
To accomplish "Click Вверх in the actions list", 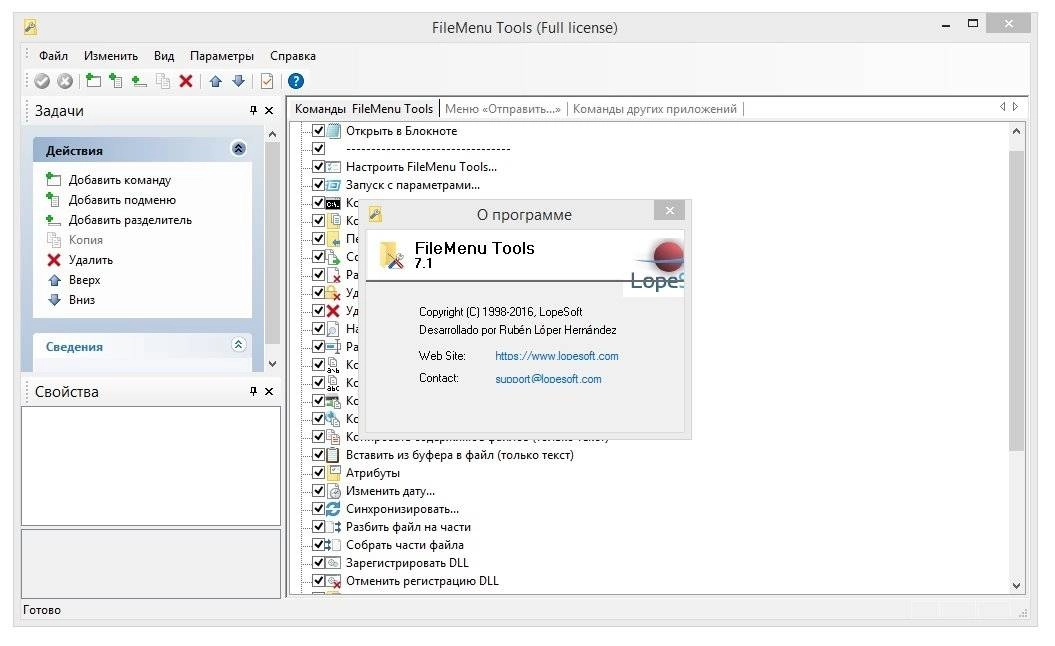I will click(84, 280).
